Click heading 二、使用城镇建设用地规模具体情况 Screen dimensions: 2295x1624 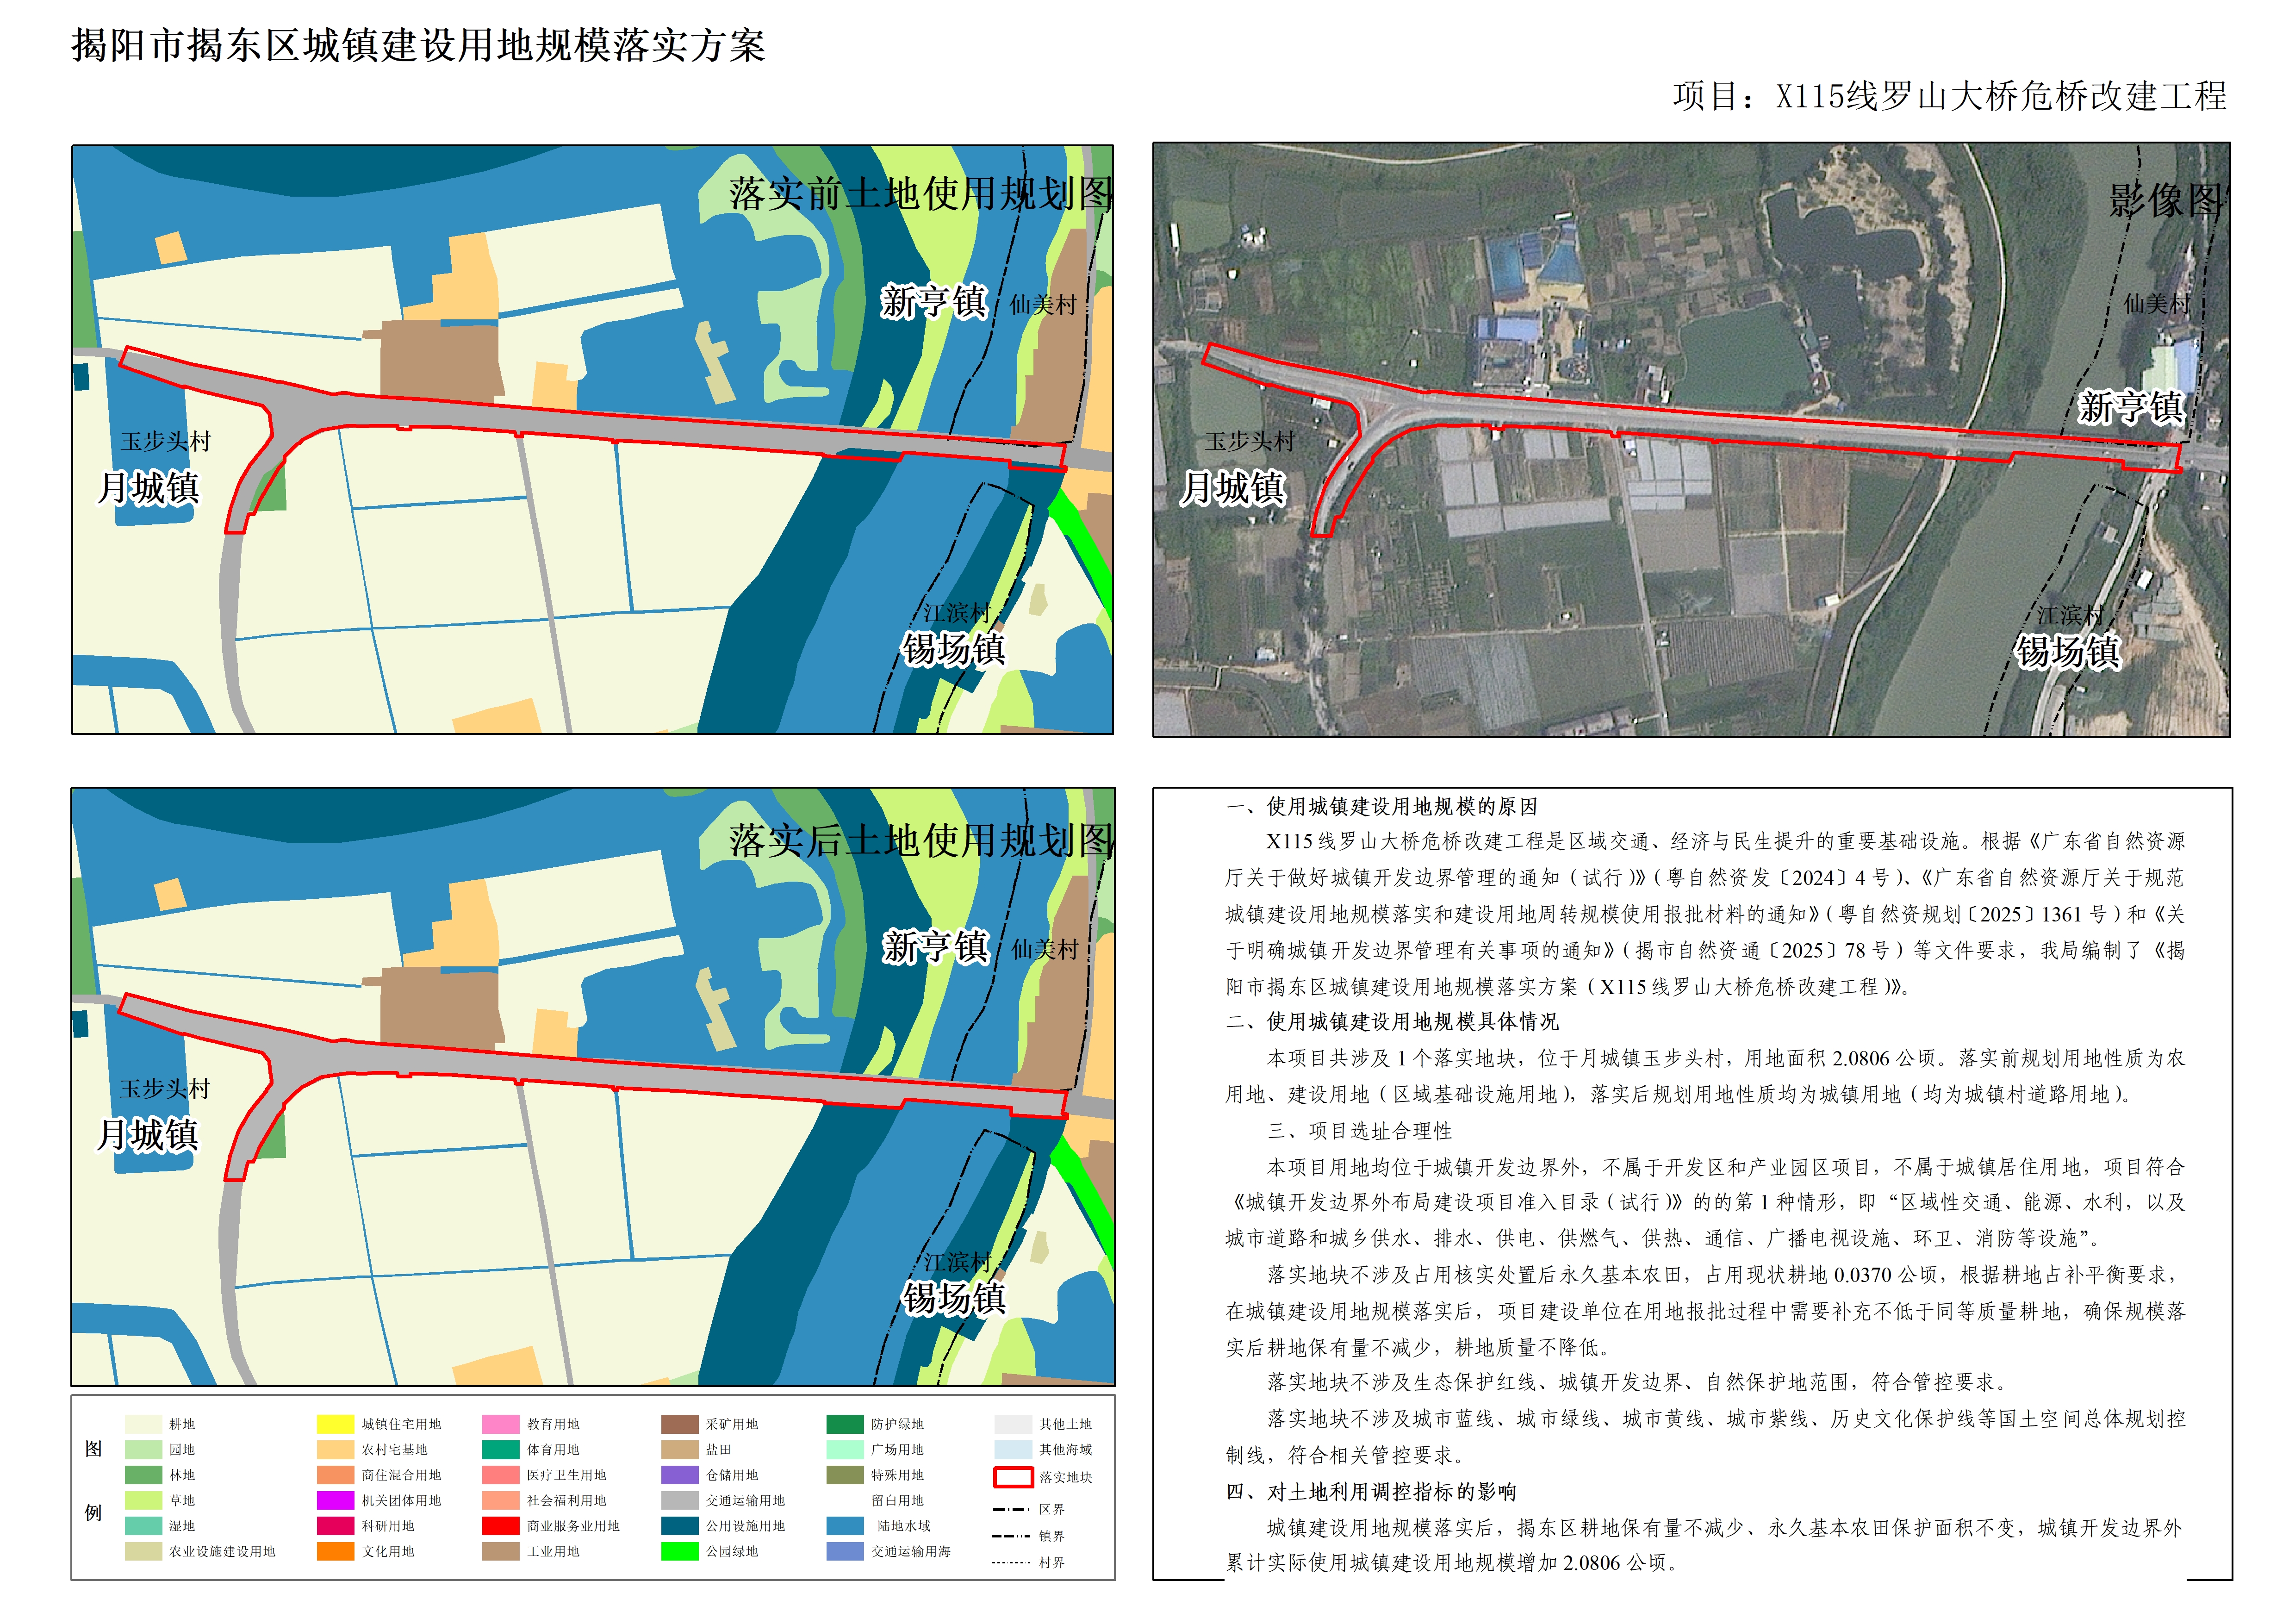coord(1392,1021)
